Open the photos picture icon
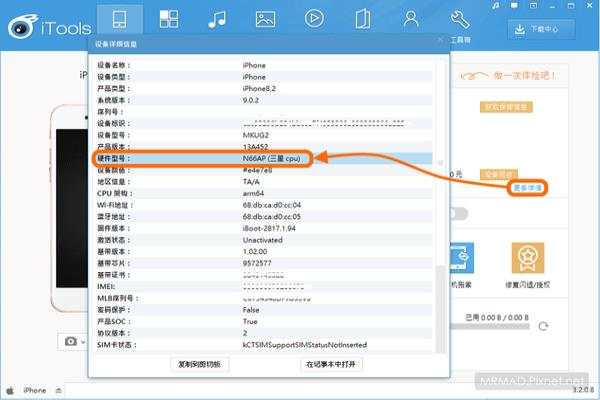The height and width of the screenshot is (400, 600). (x=266, y=19)
